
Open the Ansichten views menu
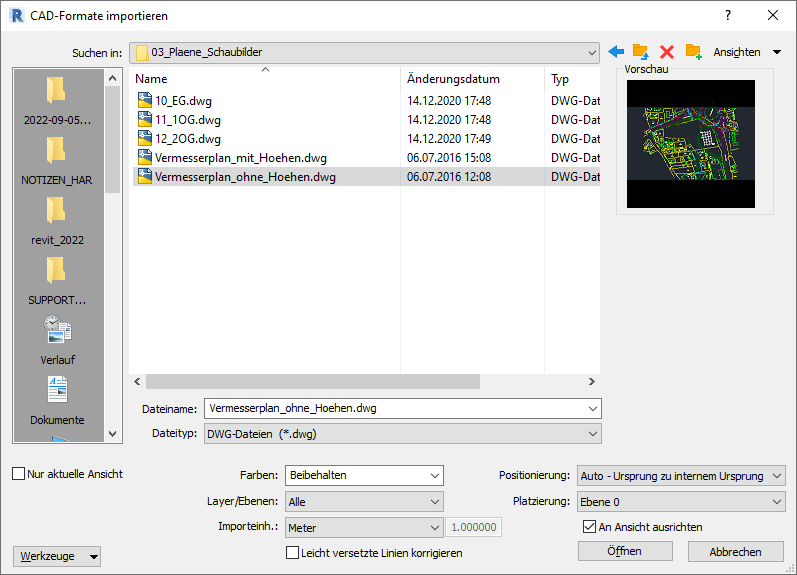click(746, 52)
